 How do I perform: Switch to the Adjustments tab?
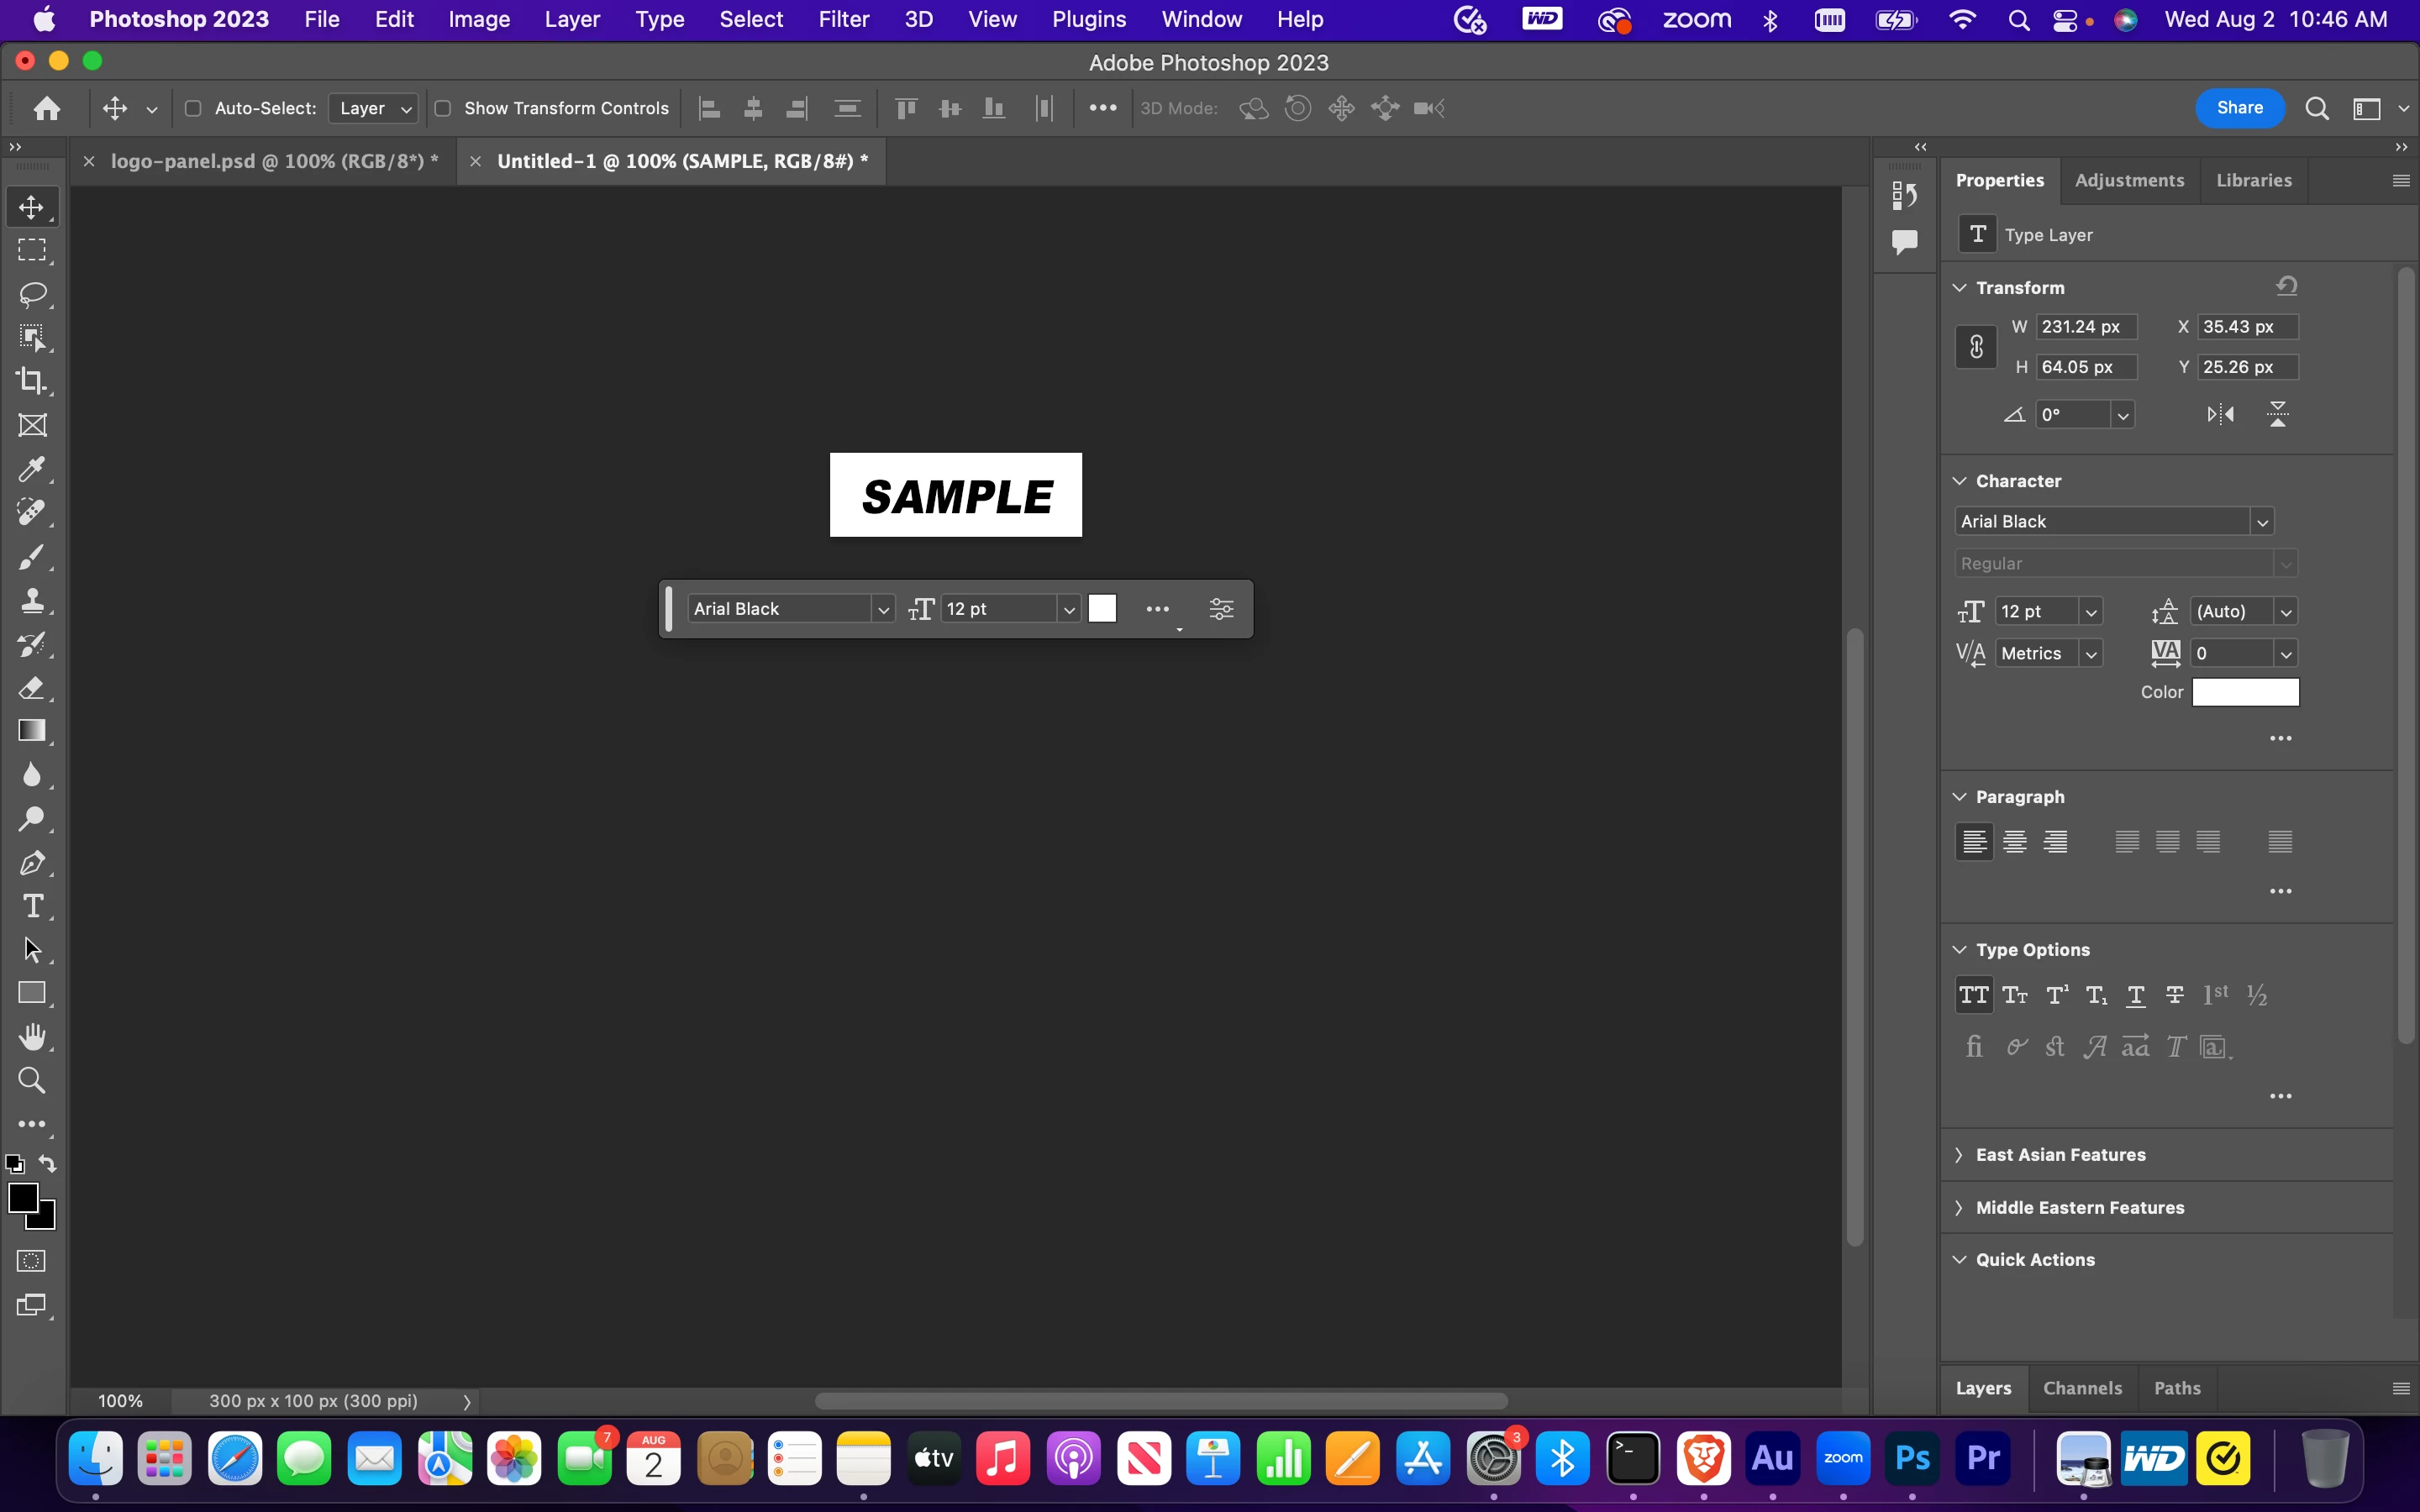(x=2129, y=180)
